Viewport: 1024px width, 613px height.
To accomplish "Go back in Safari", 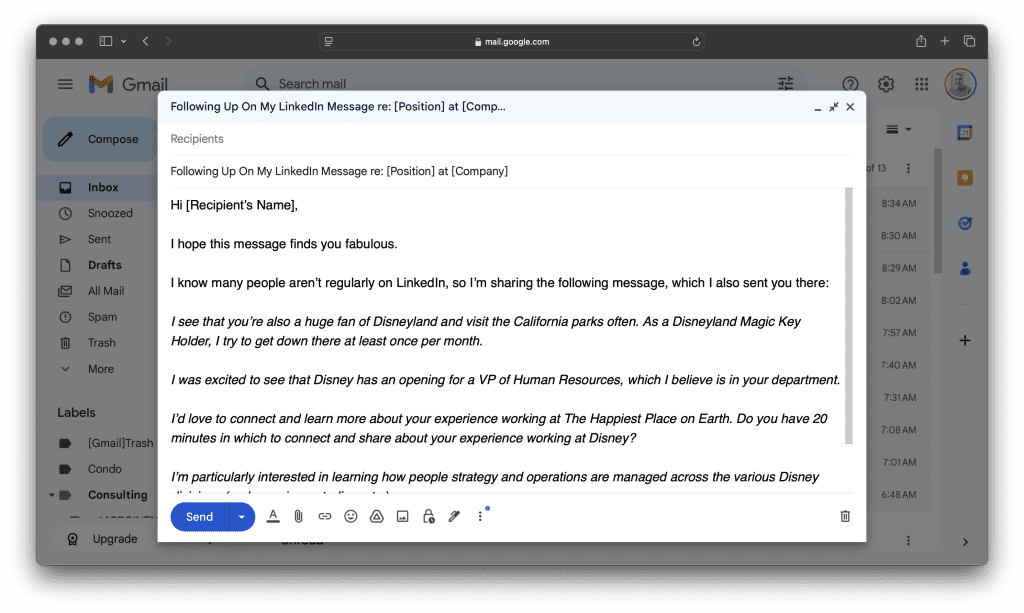I will click(146, 41).
